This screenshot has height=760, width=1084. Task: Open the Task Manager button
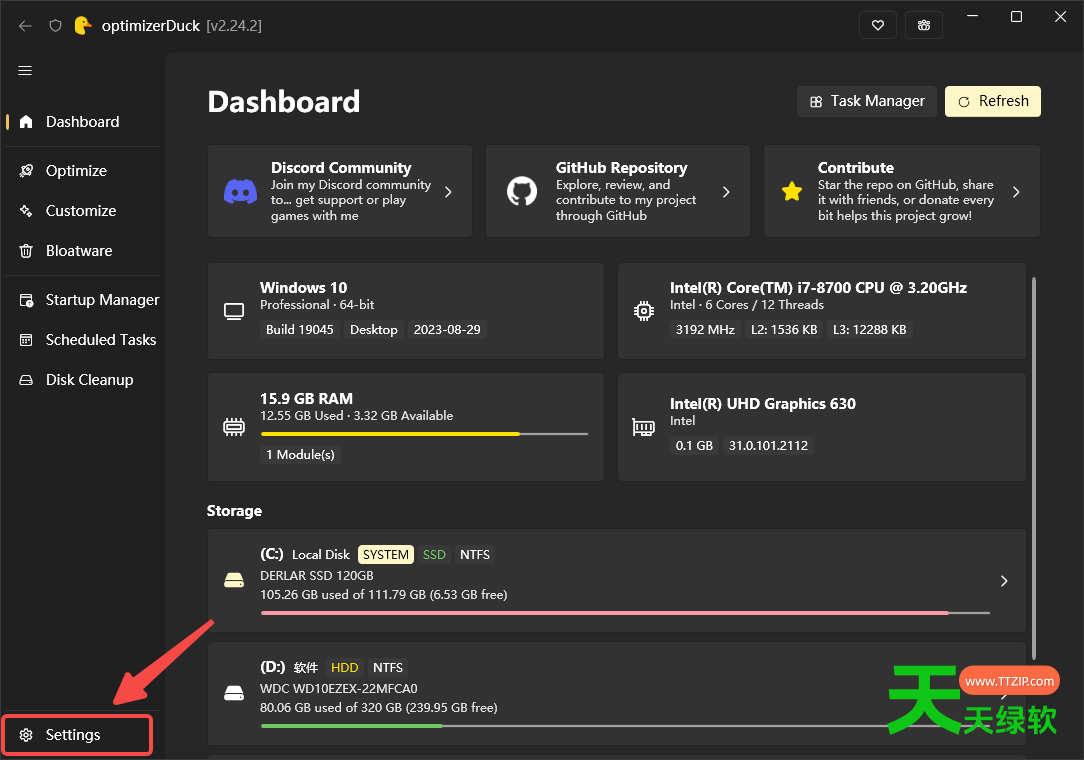pos(867,102)
